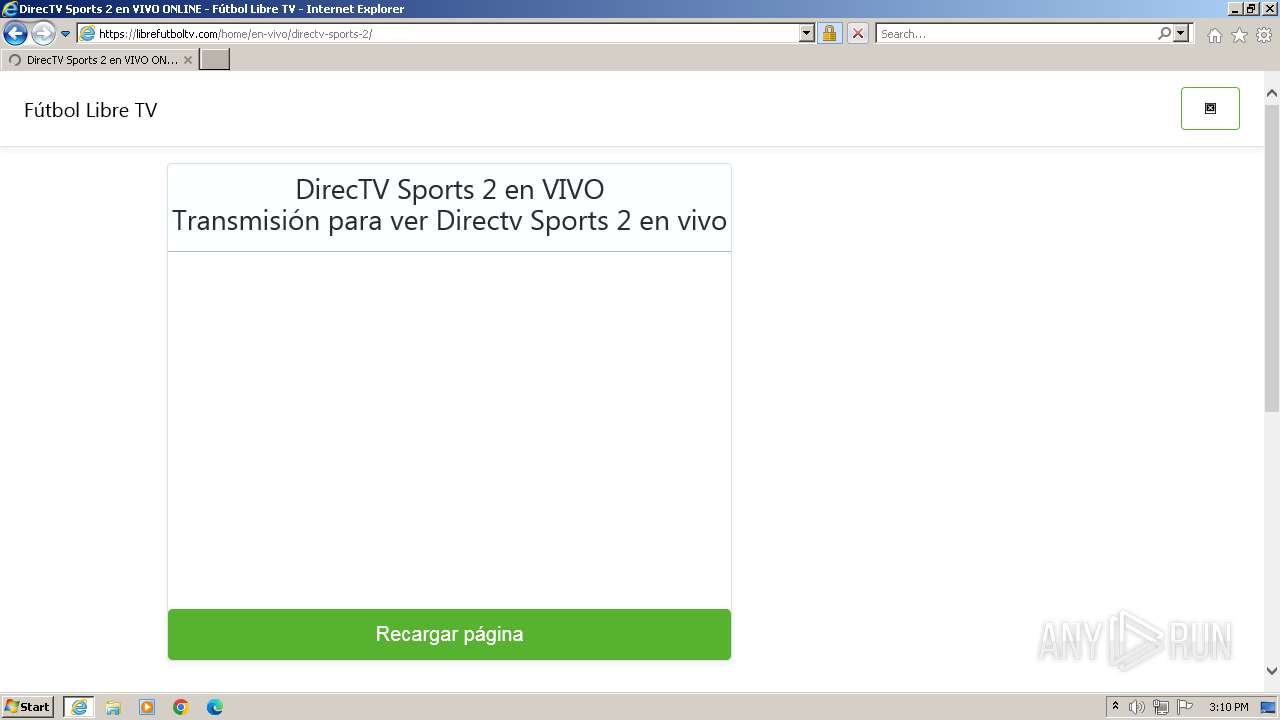Open the Tools gear icon

1264,35
